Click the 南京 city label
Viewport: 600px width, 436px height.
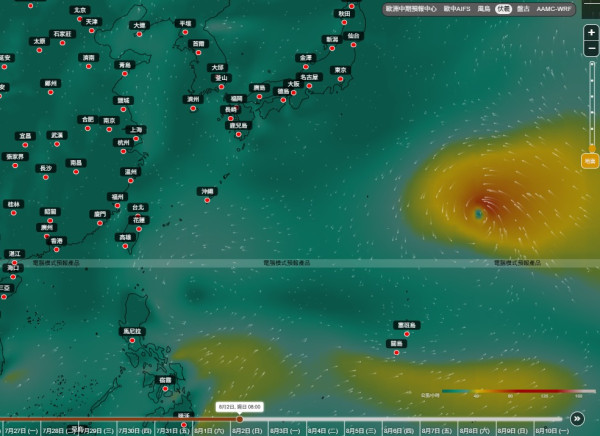109,121
